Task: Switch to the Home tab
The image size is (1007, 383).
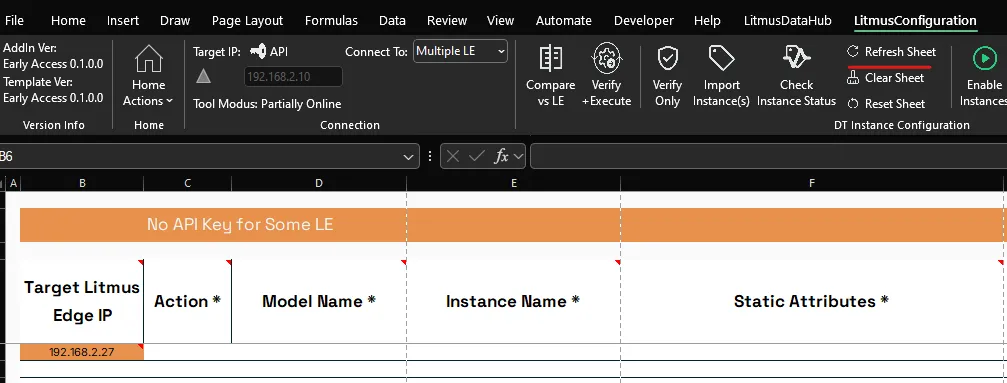Action: pos(68,21)
